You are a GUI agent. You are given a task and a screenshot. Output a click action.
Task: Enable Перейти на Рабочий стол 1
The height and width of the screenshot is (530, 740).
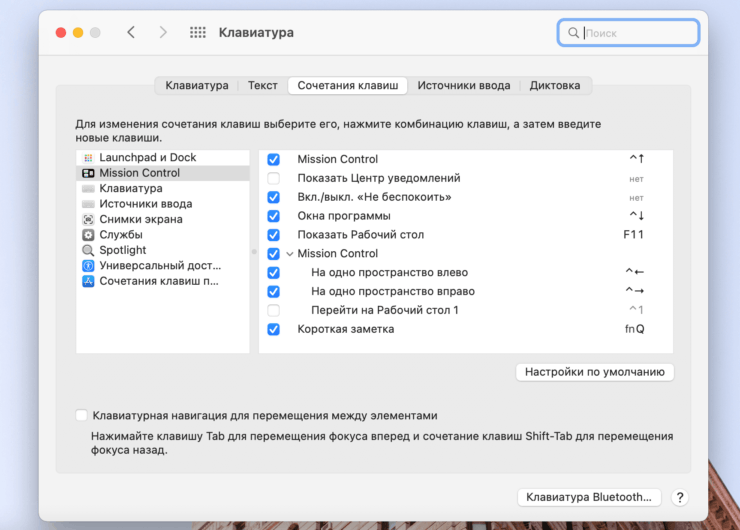tap(273, 311)
